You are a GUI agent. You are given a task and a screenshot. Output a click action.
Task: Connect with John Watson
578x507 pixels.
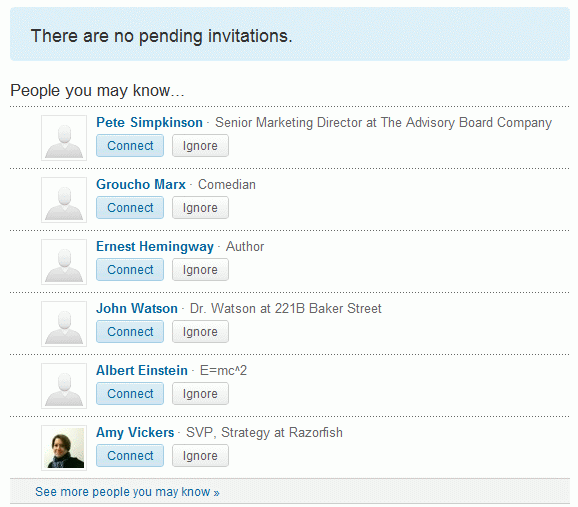pos(130,331)
